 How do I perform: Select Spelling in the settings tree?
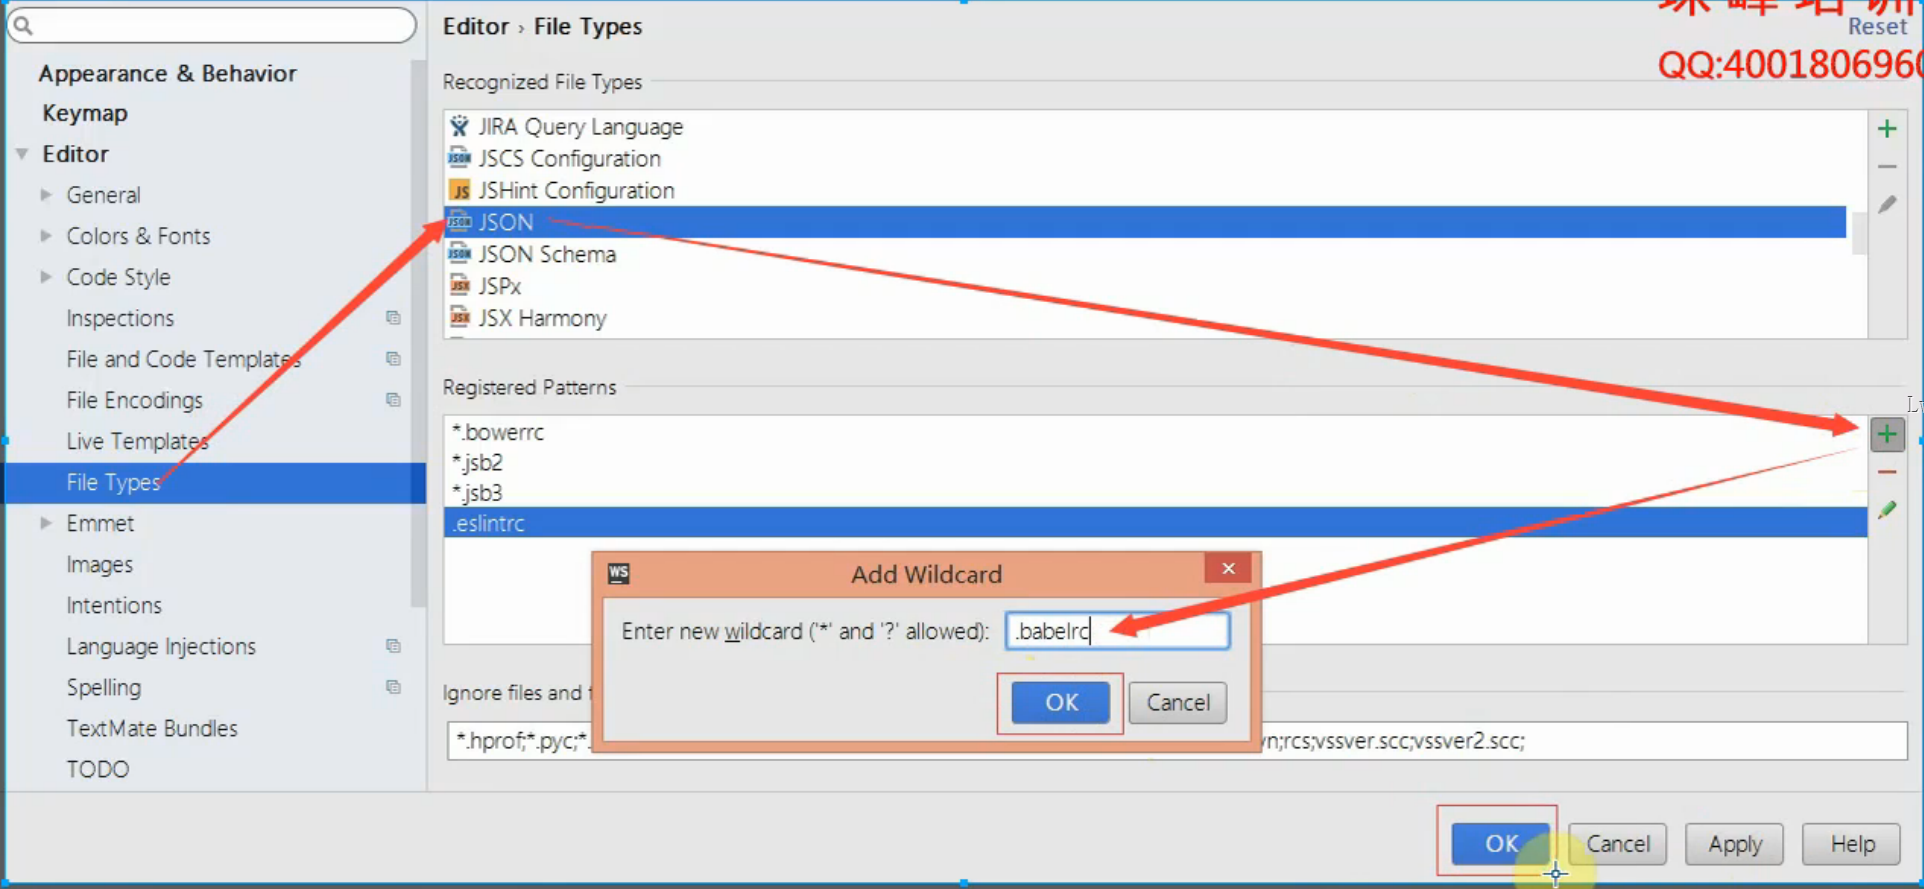(104, 687)
